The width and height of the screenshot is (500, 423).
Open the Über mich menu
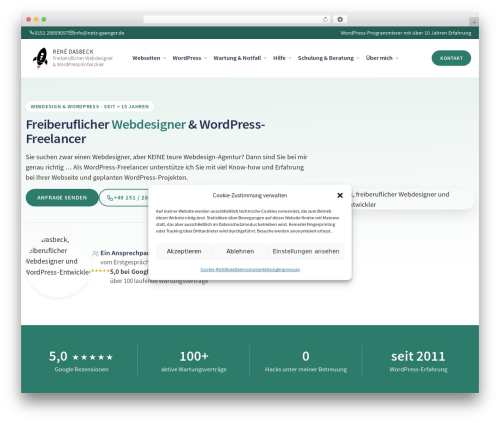coord(382,58)
